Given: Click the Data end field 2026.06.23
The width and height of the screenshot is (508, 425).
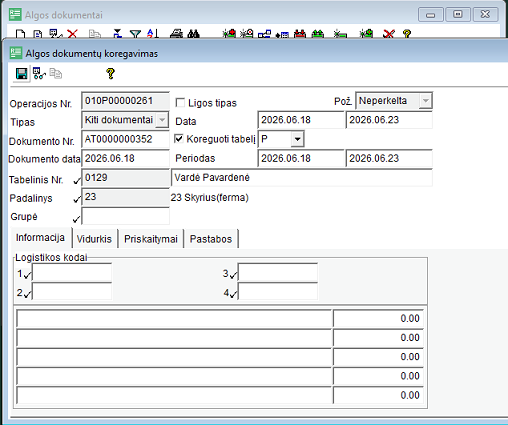Looking at the screenshot, I should click(389, 120).
